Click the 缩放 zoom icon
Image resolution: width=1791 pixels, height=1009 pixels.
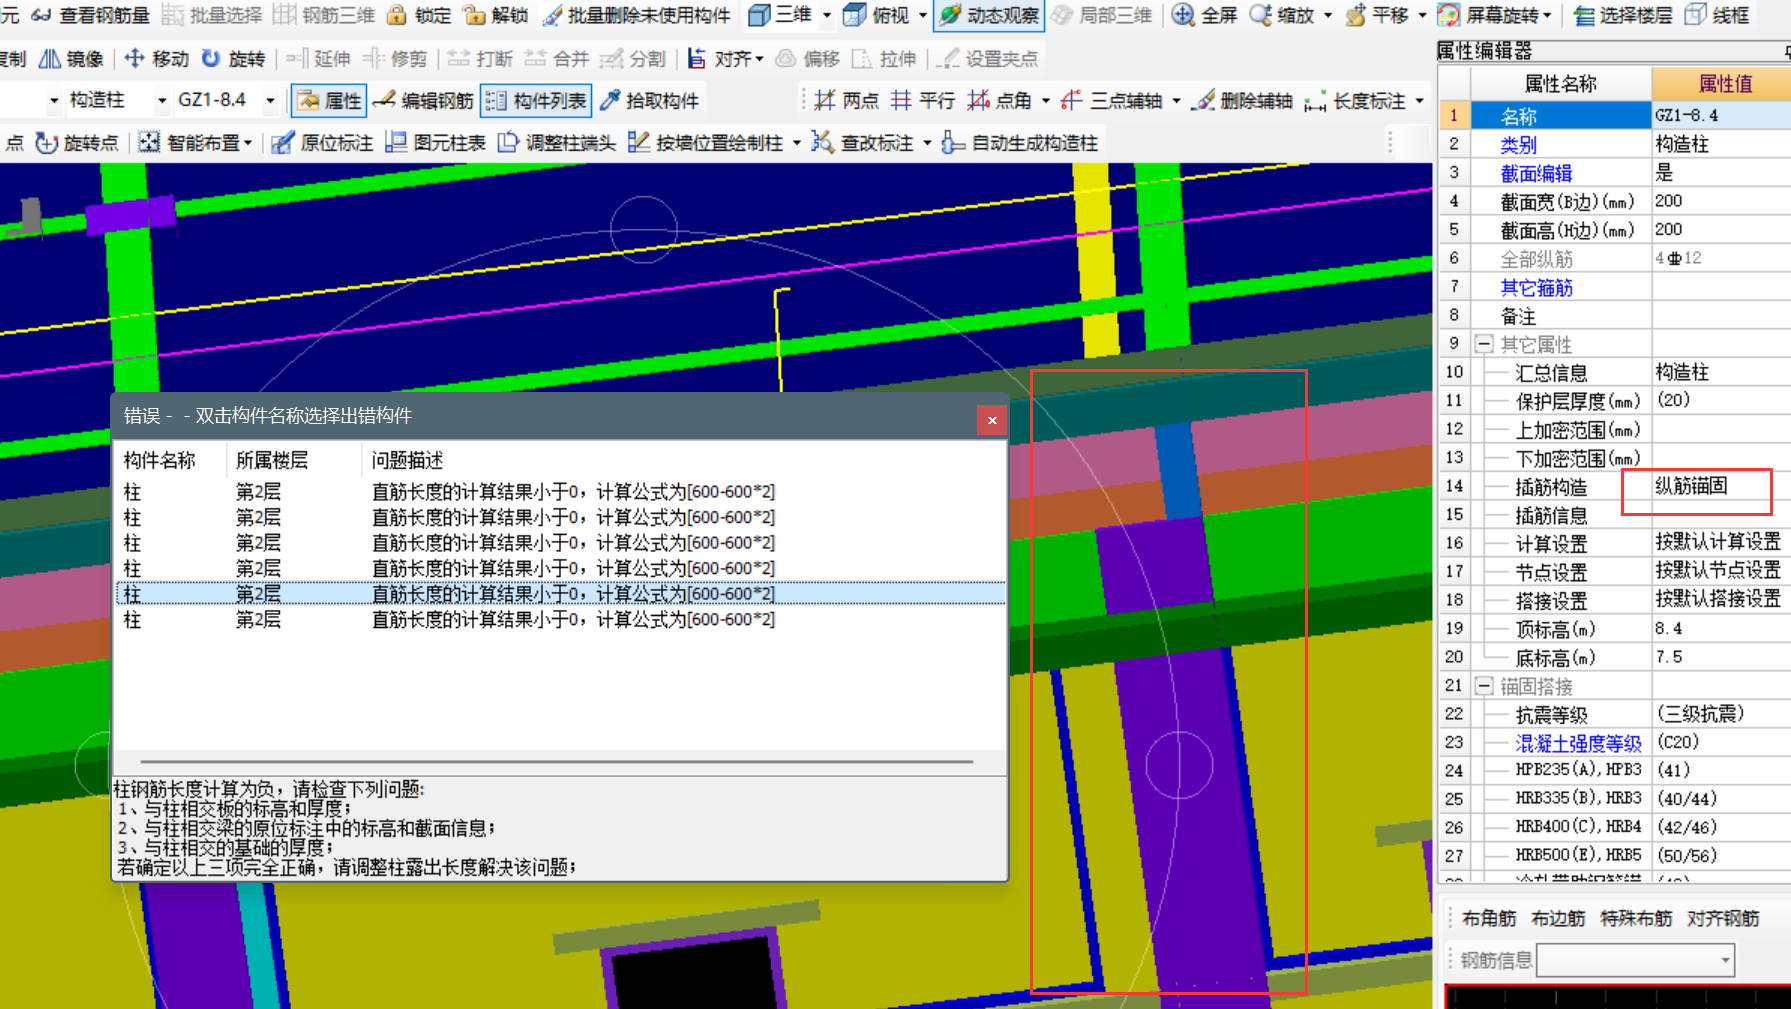1261,15
